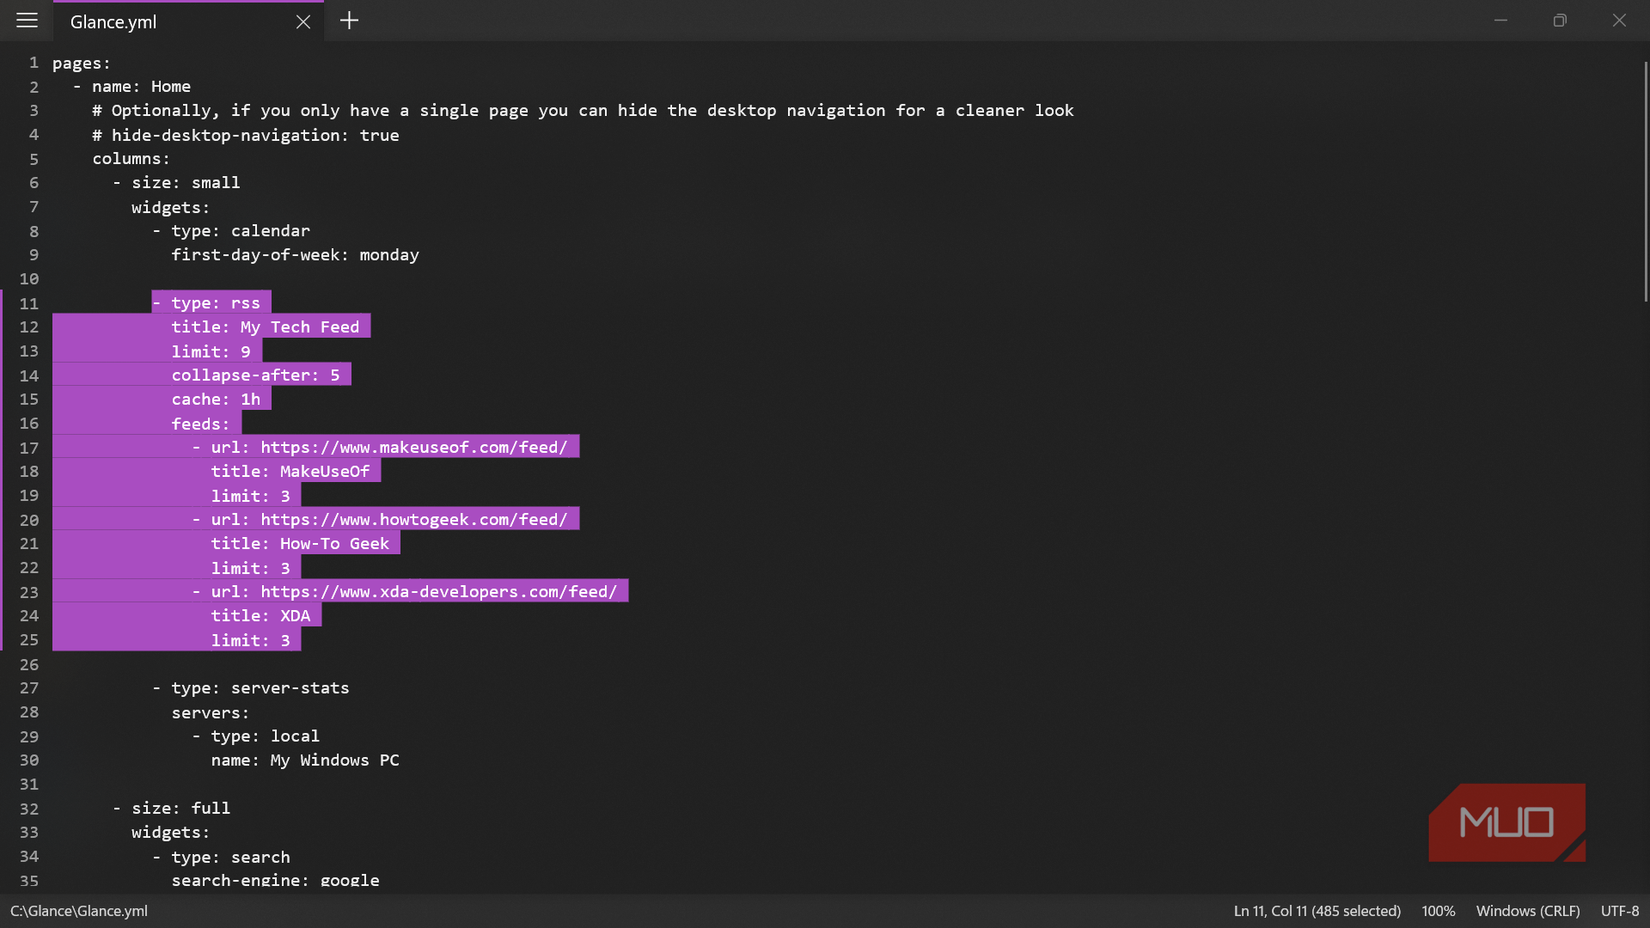Click '- size: small' text
1650x928 pixels.
176,183
